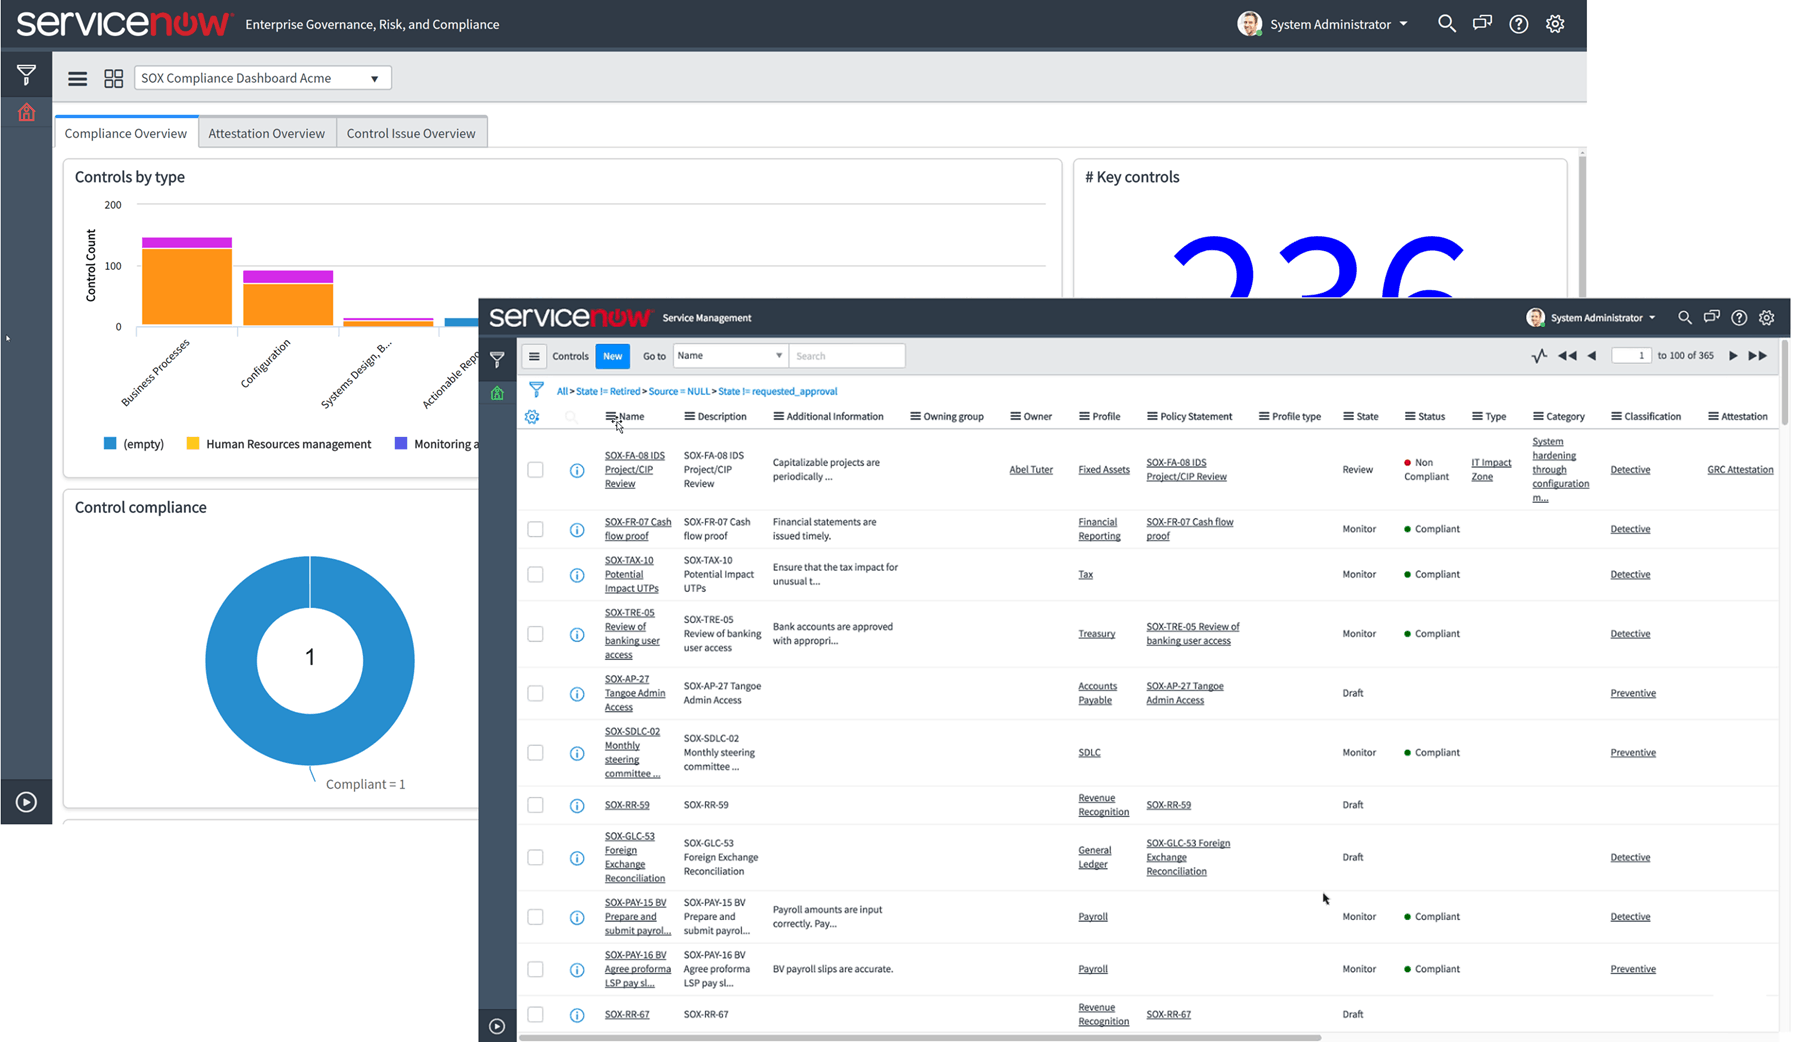
Task: Click the State != Retired breadcrumb
Action: 607,392
